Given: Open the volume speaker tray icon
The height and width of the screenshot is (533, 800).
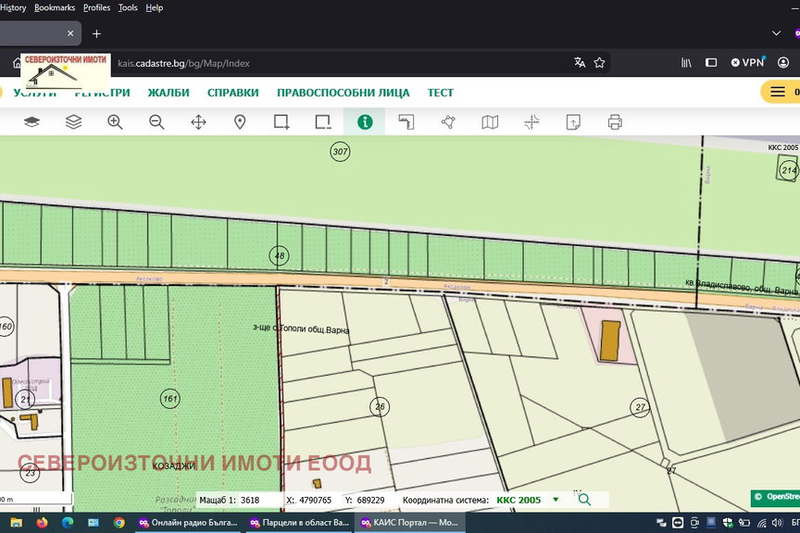Looking at the screenshot, I should pos(778,523).
